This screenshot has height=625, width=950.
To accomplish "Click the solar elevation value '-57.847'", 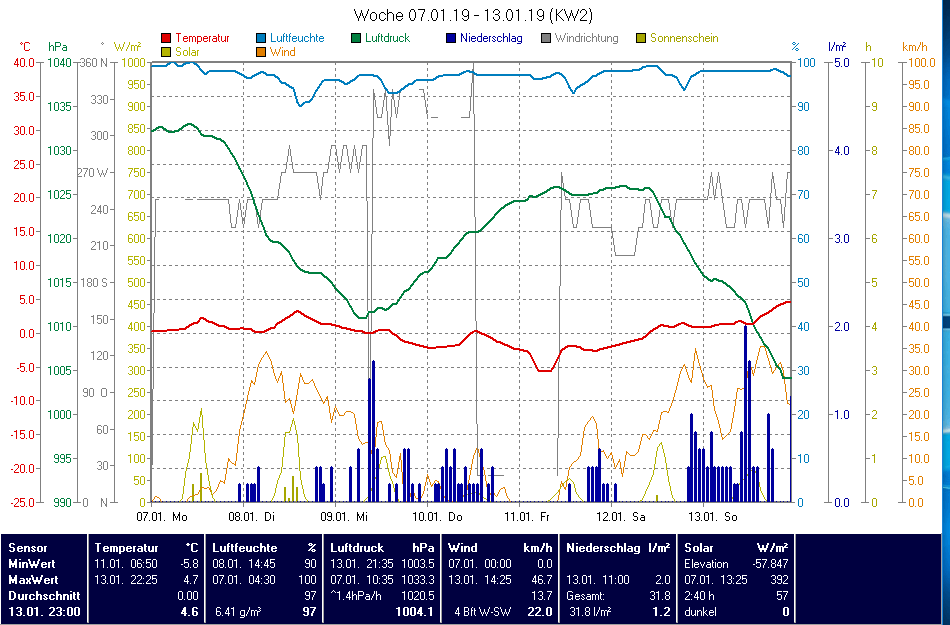I will pyautogui.click(x=770, y=563).
